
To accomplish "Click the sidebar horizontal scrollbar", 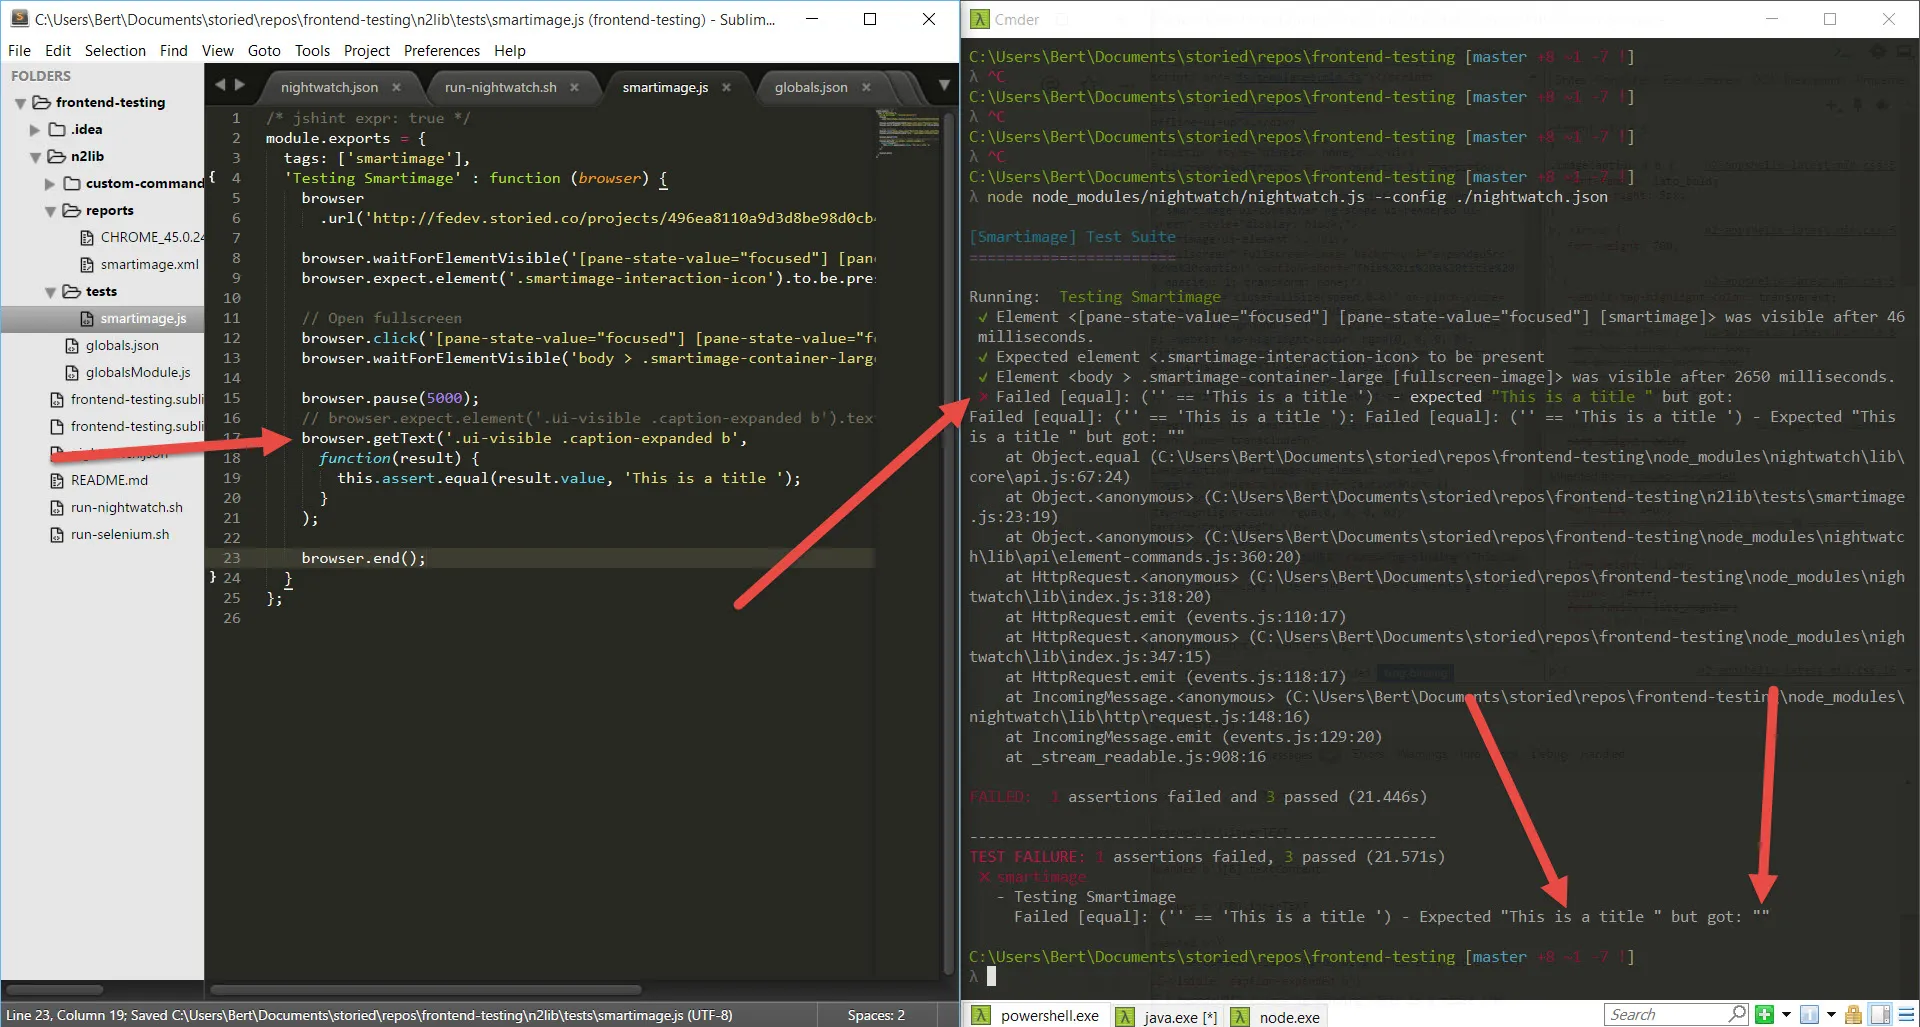I will pos(56,990).
